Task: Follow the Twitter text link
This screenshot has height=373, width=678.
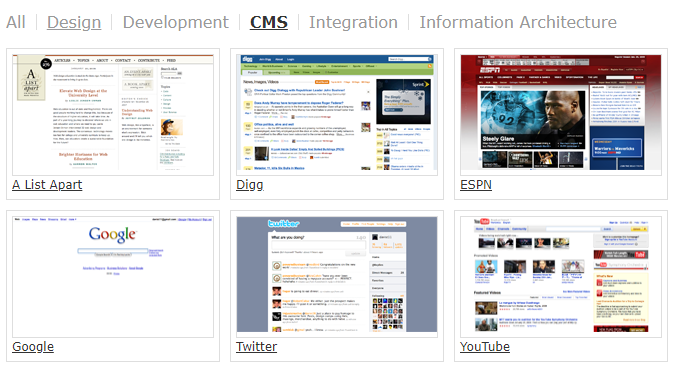Action: click(256, 347)
